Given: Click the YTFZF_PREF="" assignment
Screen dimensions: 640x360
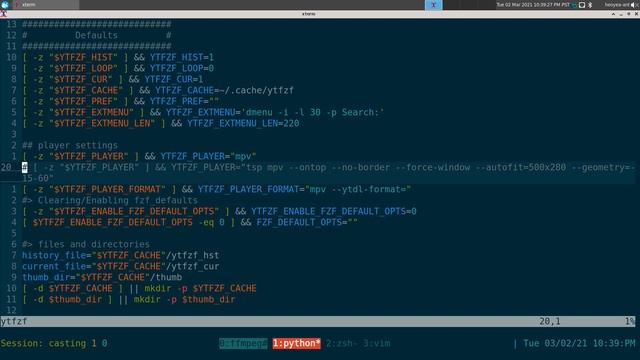Looking at the screenshot, I should point(184,101).
